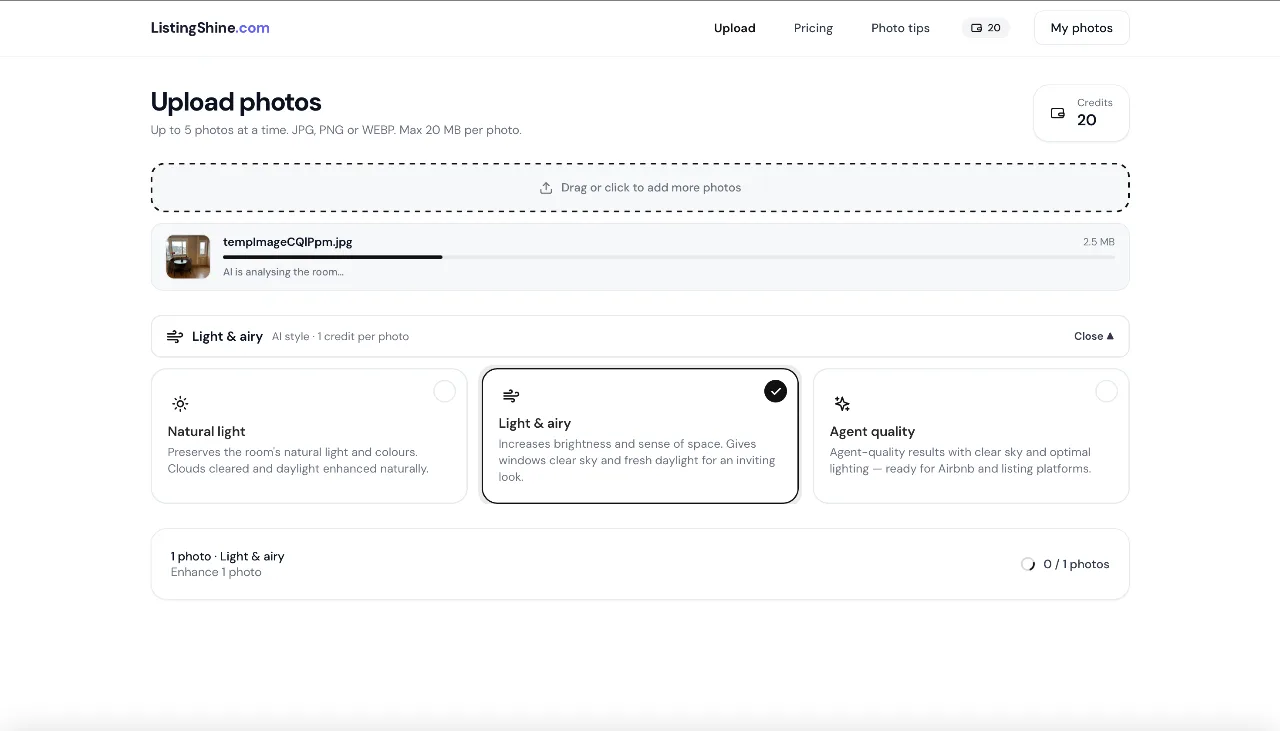Collapse the style selector with Close

click(1094, 336)
